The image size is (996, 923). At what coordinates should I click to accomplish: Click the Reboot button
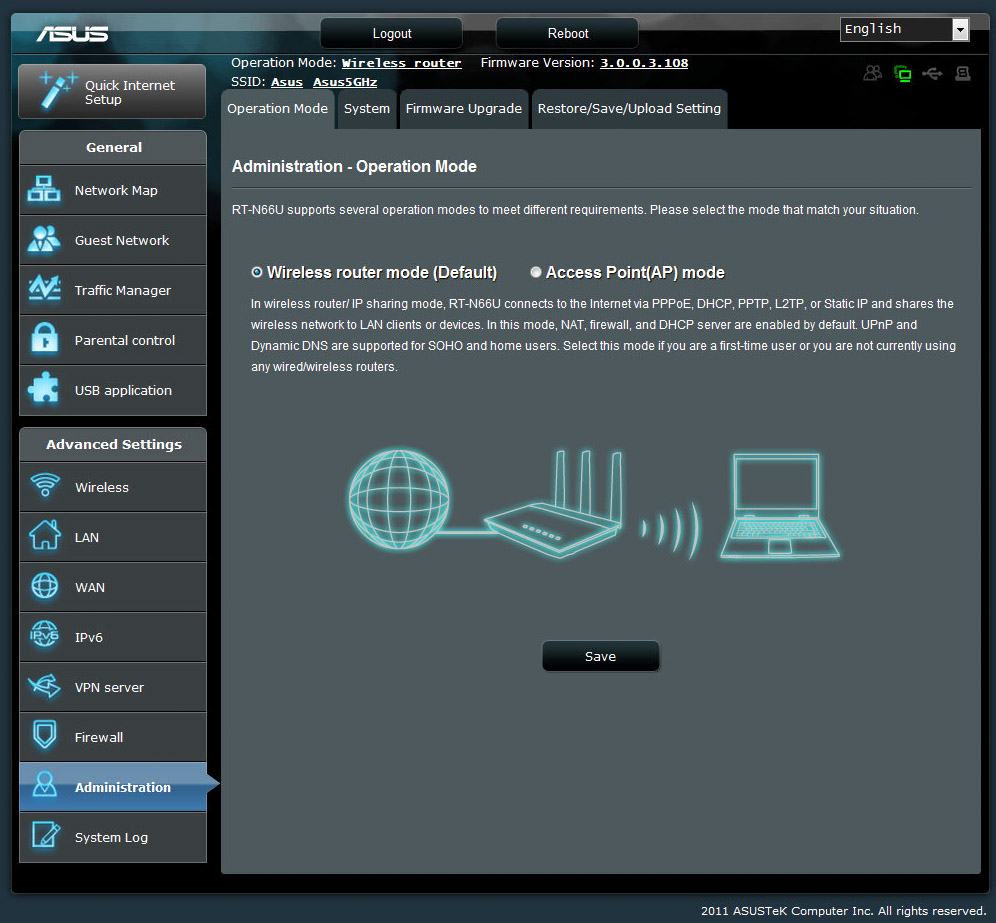pos(567,33)
